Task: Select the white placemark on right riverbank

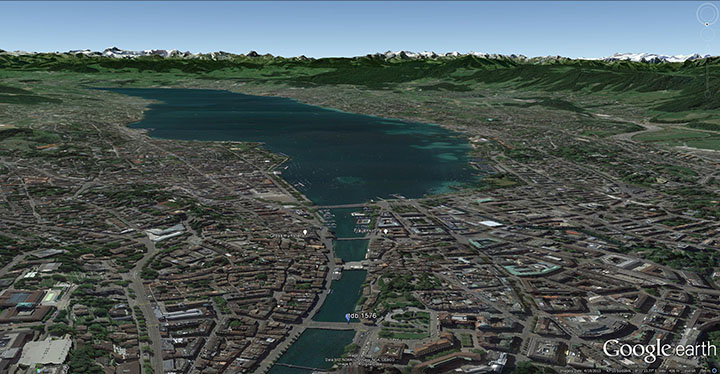Action: [x=386, y=232]
